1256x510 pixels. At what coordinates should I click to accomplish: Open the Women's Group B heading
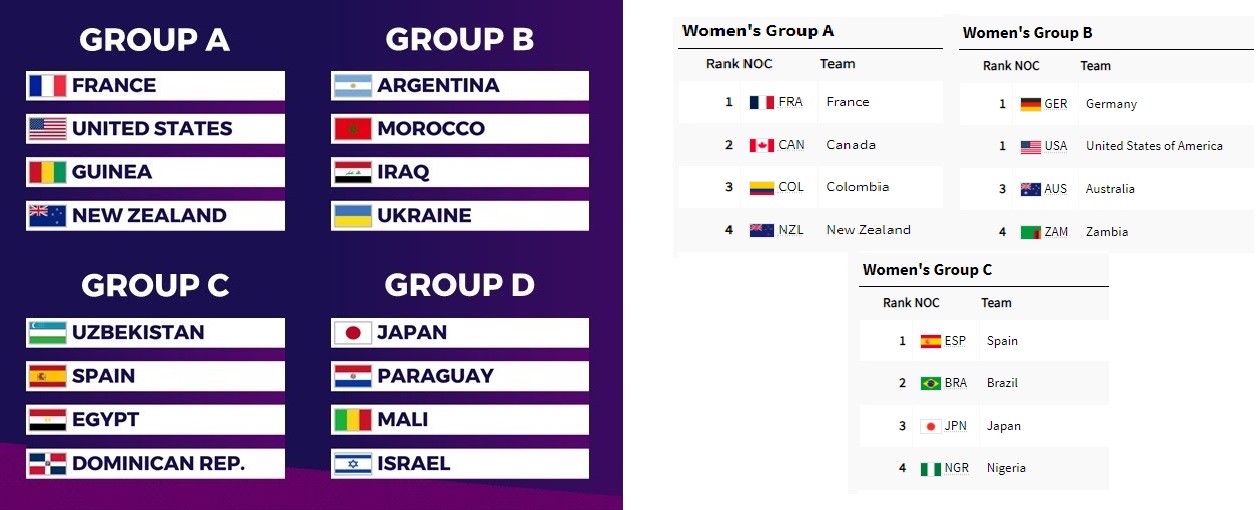coord(1027,33)
